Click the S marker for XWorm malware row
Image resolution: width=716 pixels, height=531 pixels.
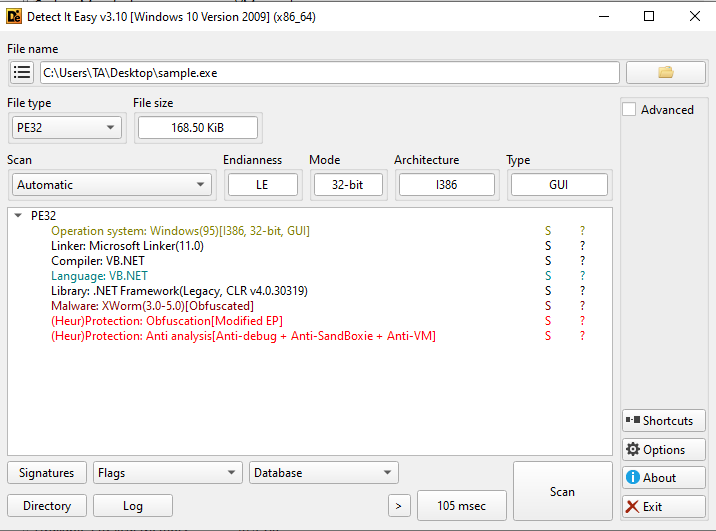tap(548, 306)
